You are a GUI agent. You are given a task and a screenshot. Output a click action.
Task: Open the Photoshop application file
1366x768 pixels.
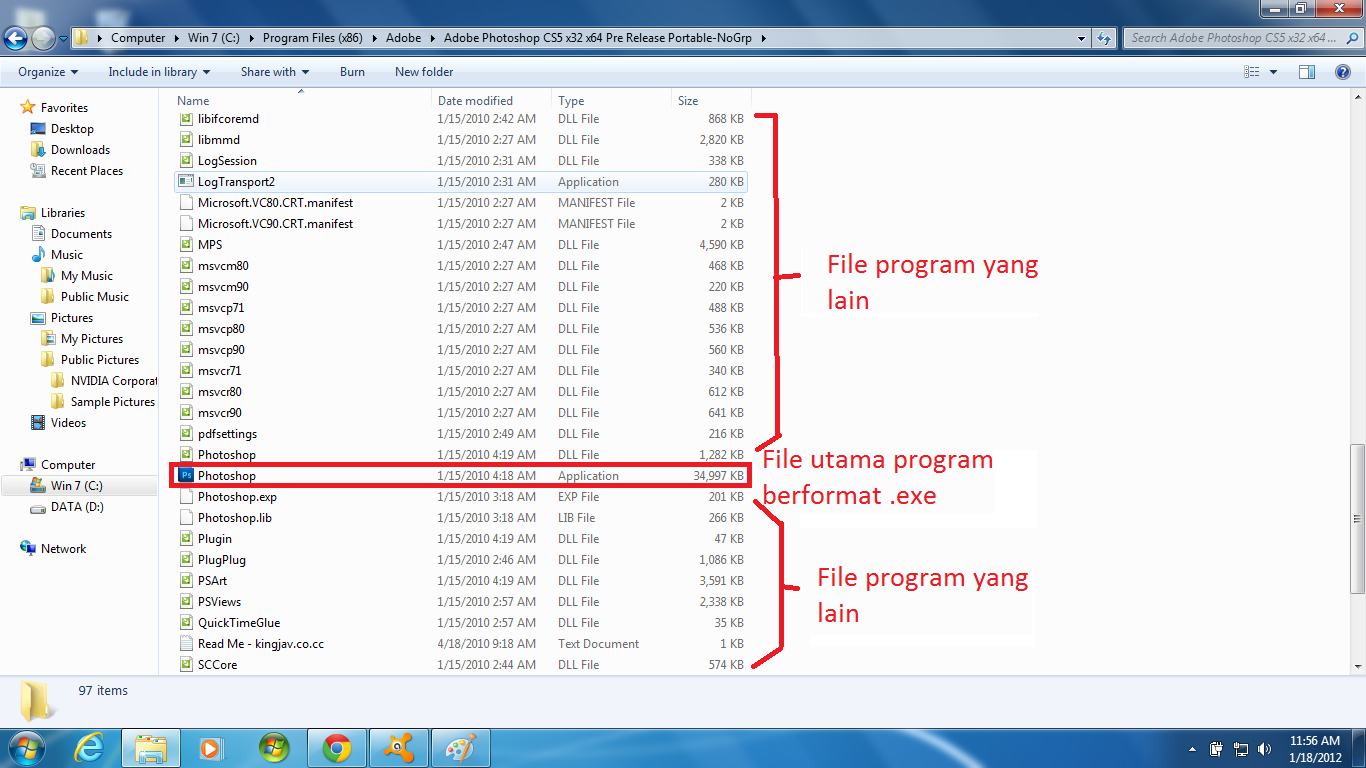point(460,476)
